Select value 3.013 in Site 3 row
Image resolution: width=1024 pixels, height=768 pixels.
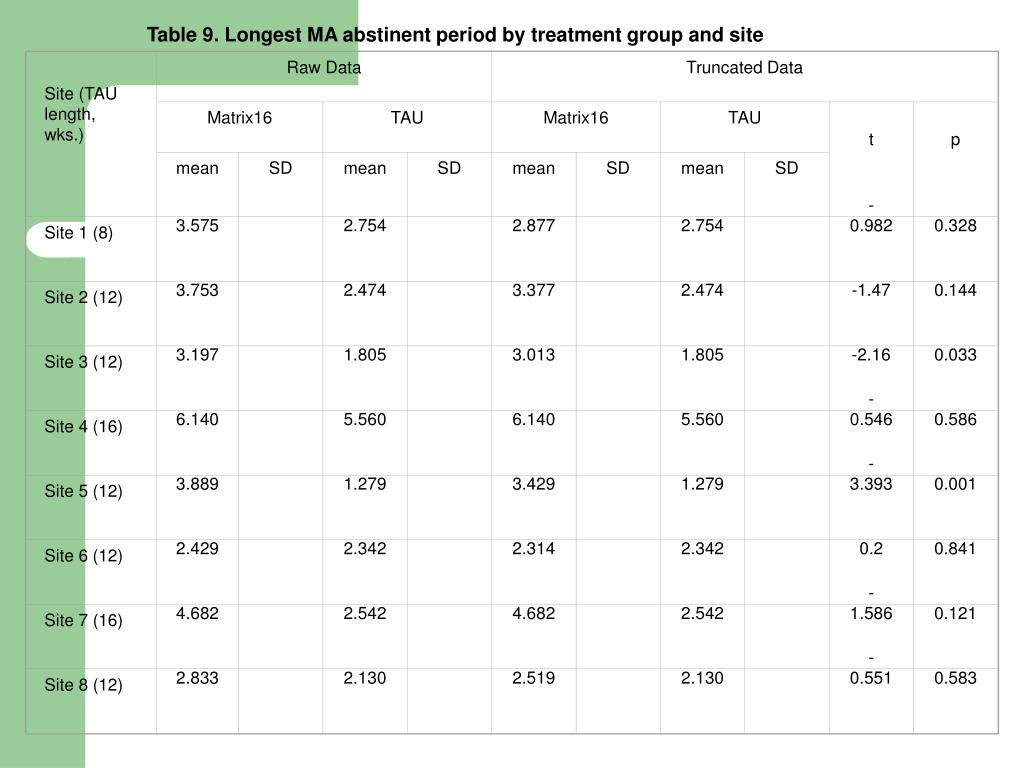click(534, 355)
